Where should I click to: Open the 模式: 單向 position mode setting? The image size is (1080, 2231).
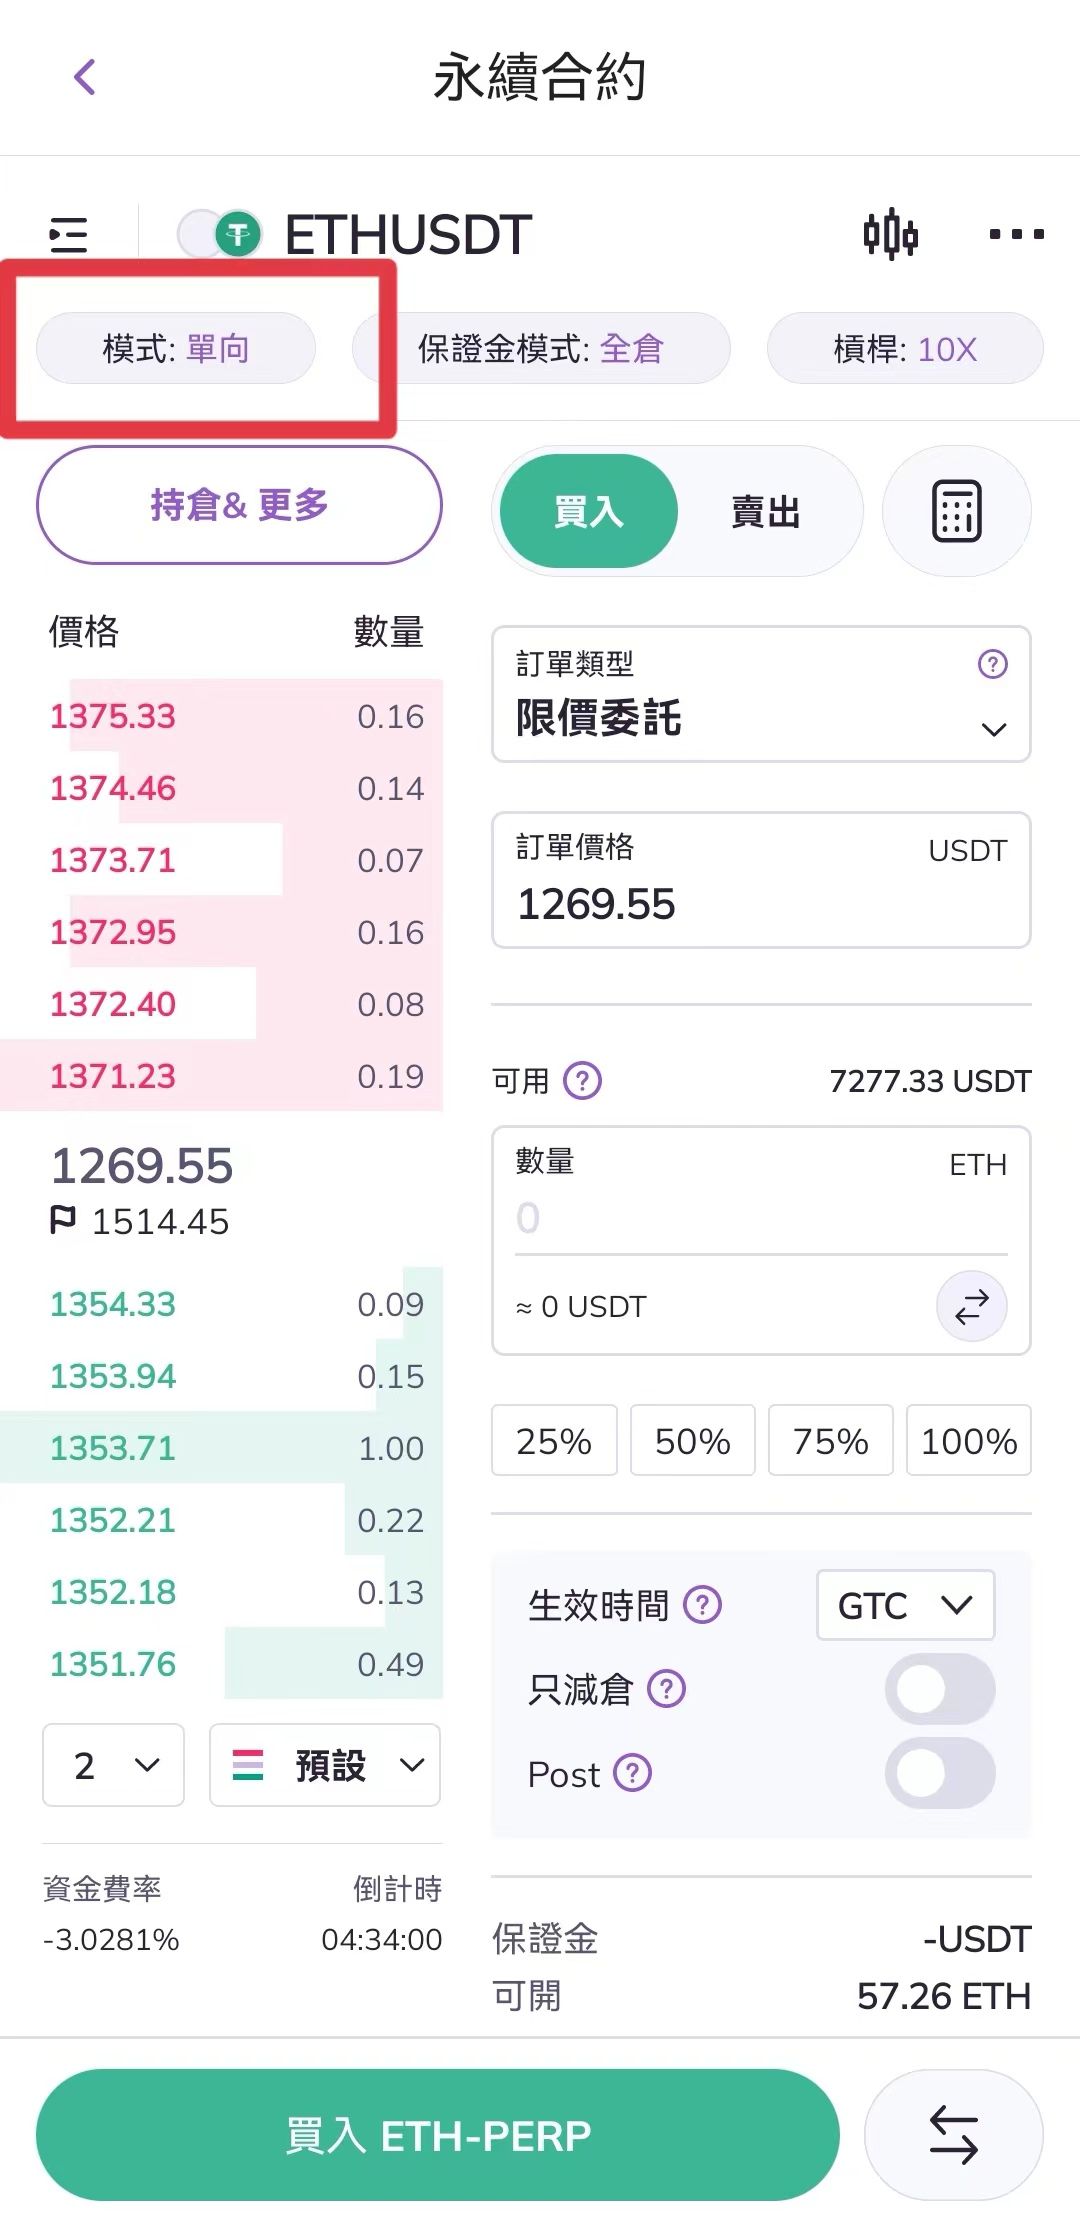coord(176,349)
